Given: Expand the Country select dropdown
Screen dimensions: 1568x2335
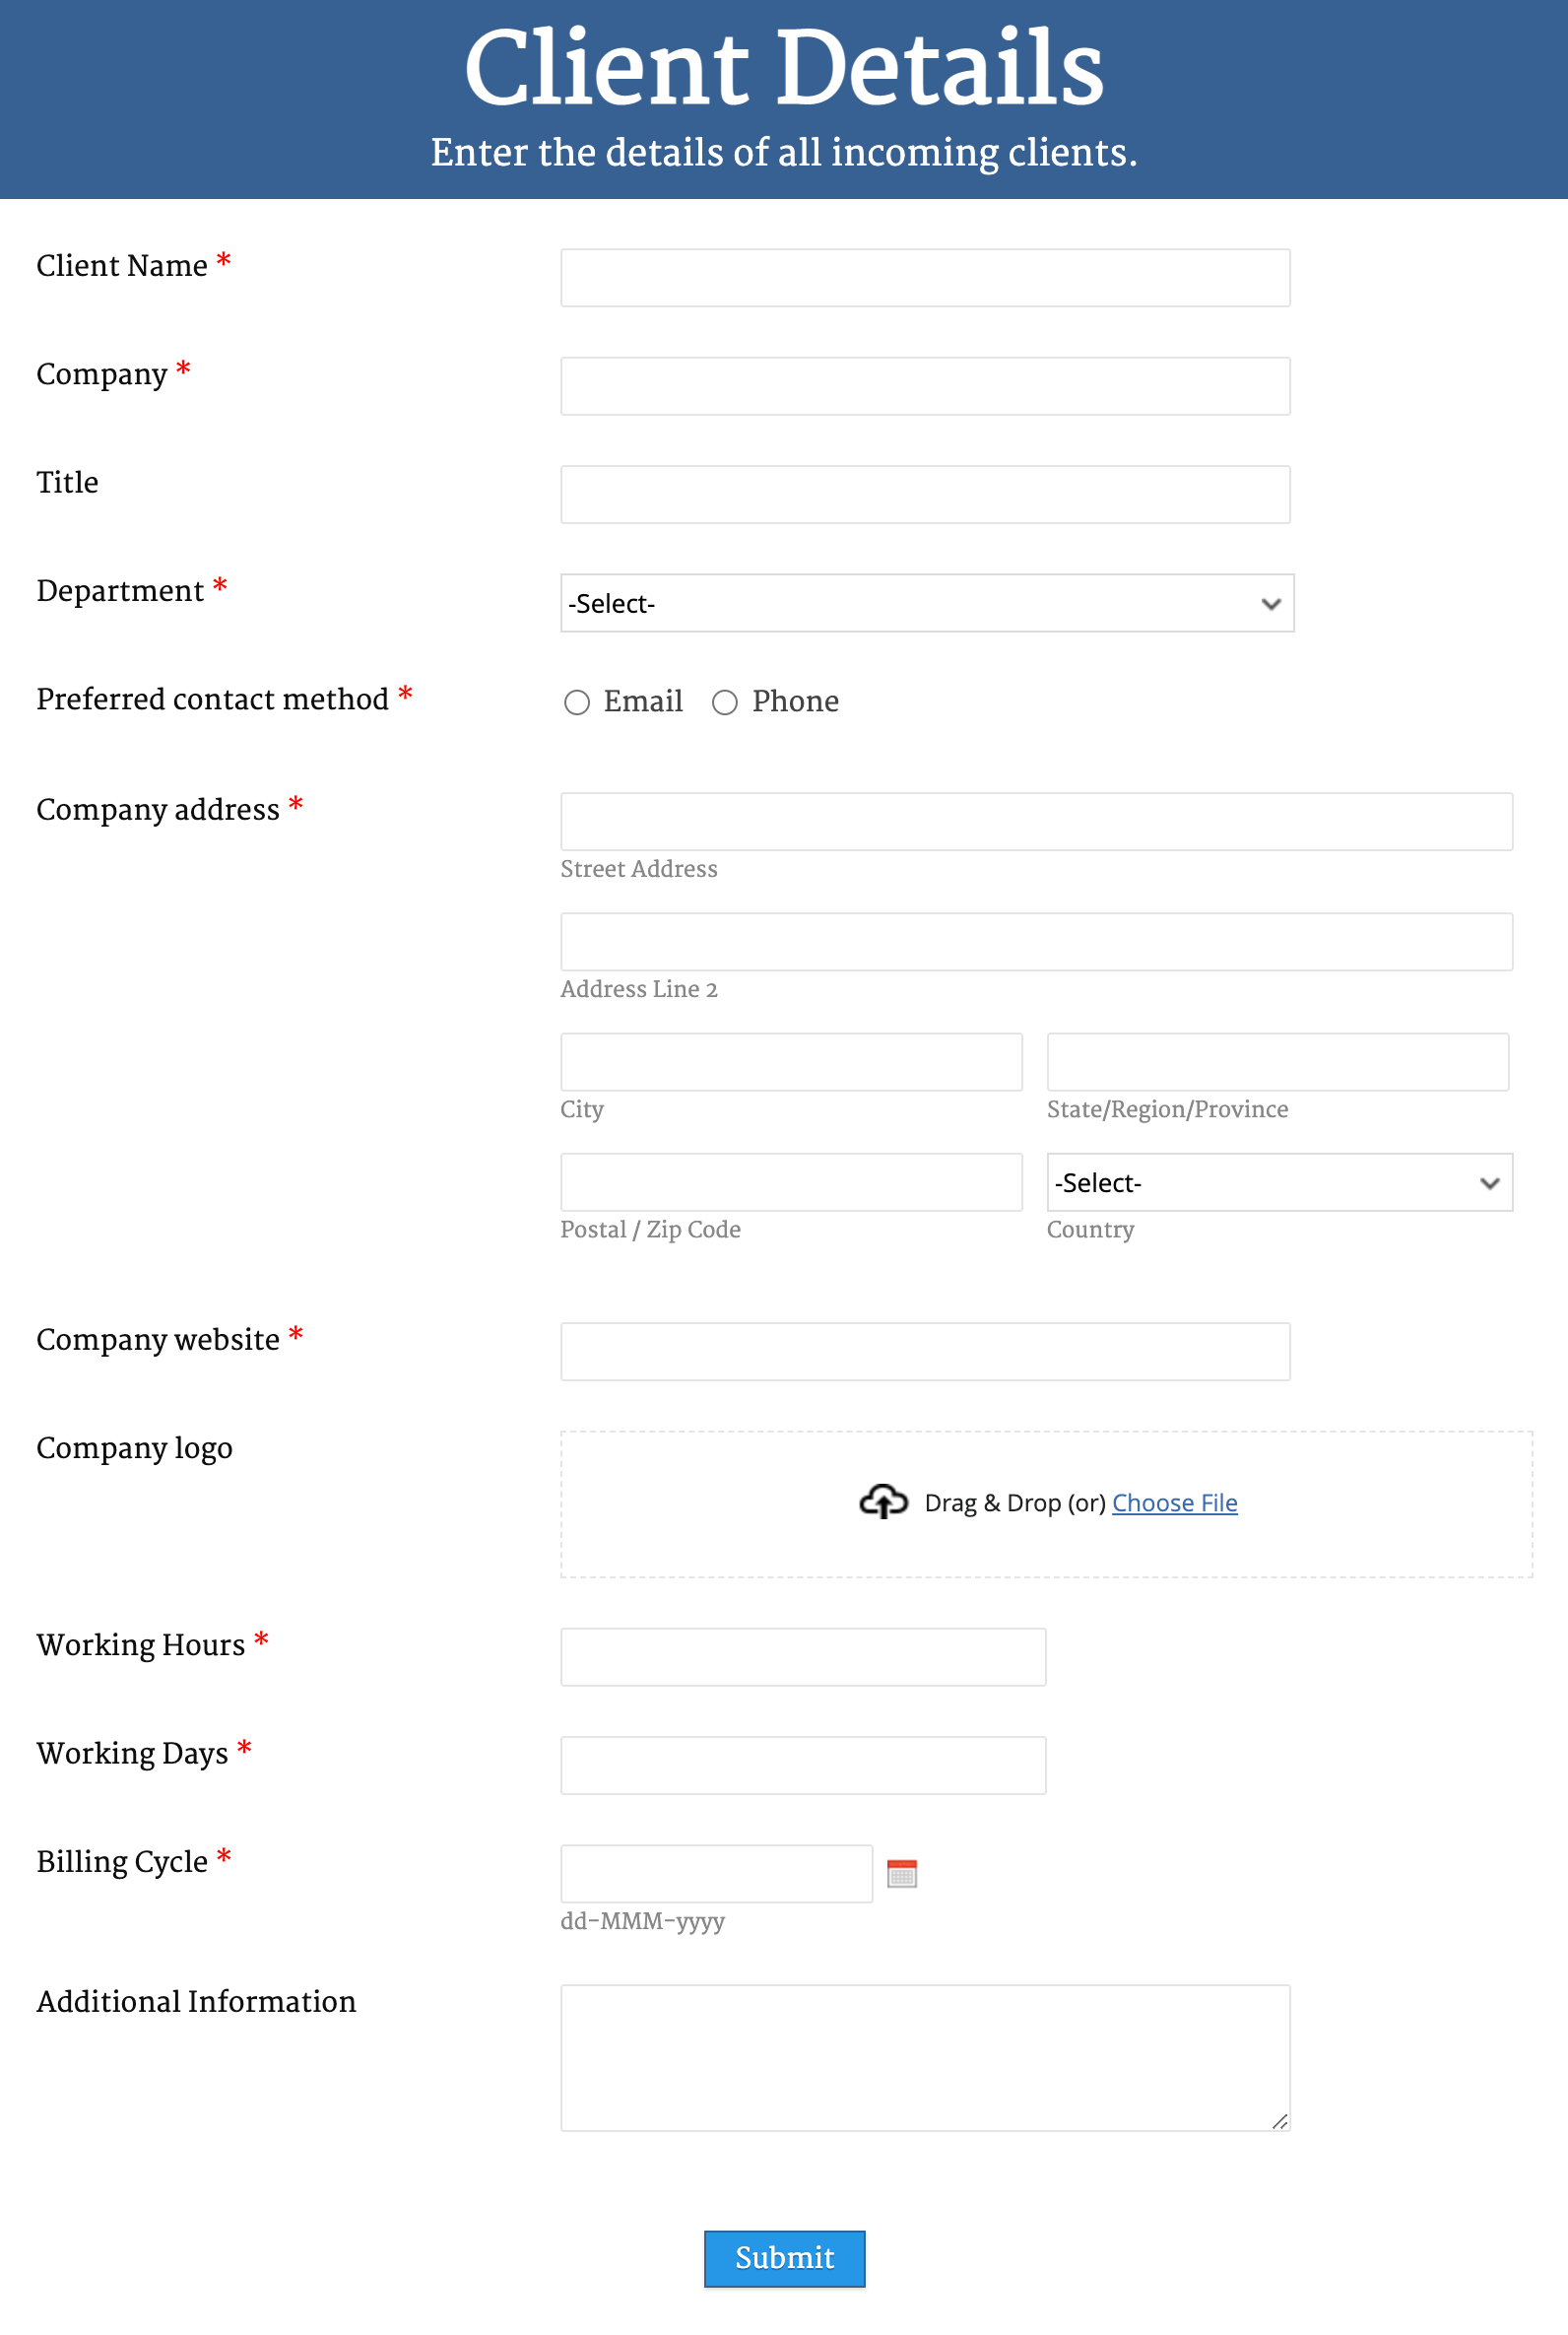Looking at the screenshot, I should [x=1278, y=1183].
